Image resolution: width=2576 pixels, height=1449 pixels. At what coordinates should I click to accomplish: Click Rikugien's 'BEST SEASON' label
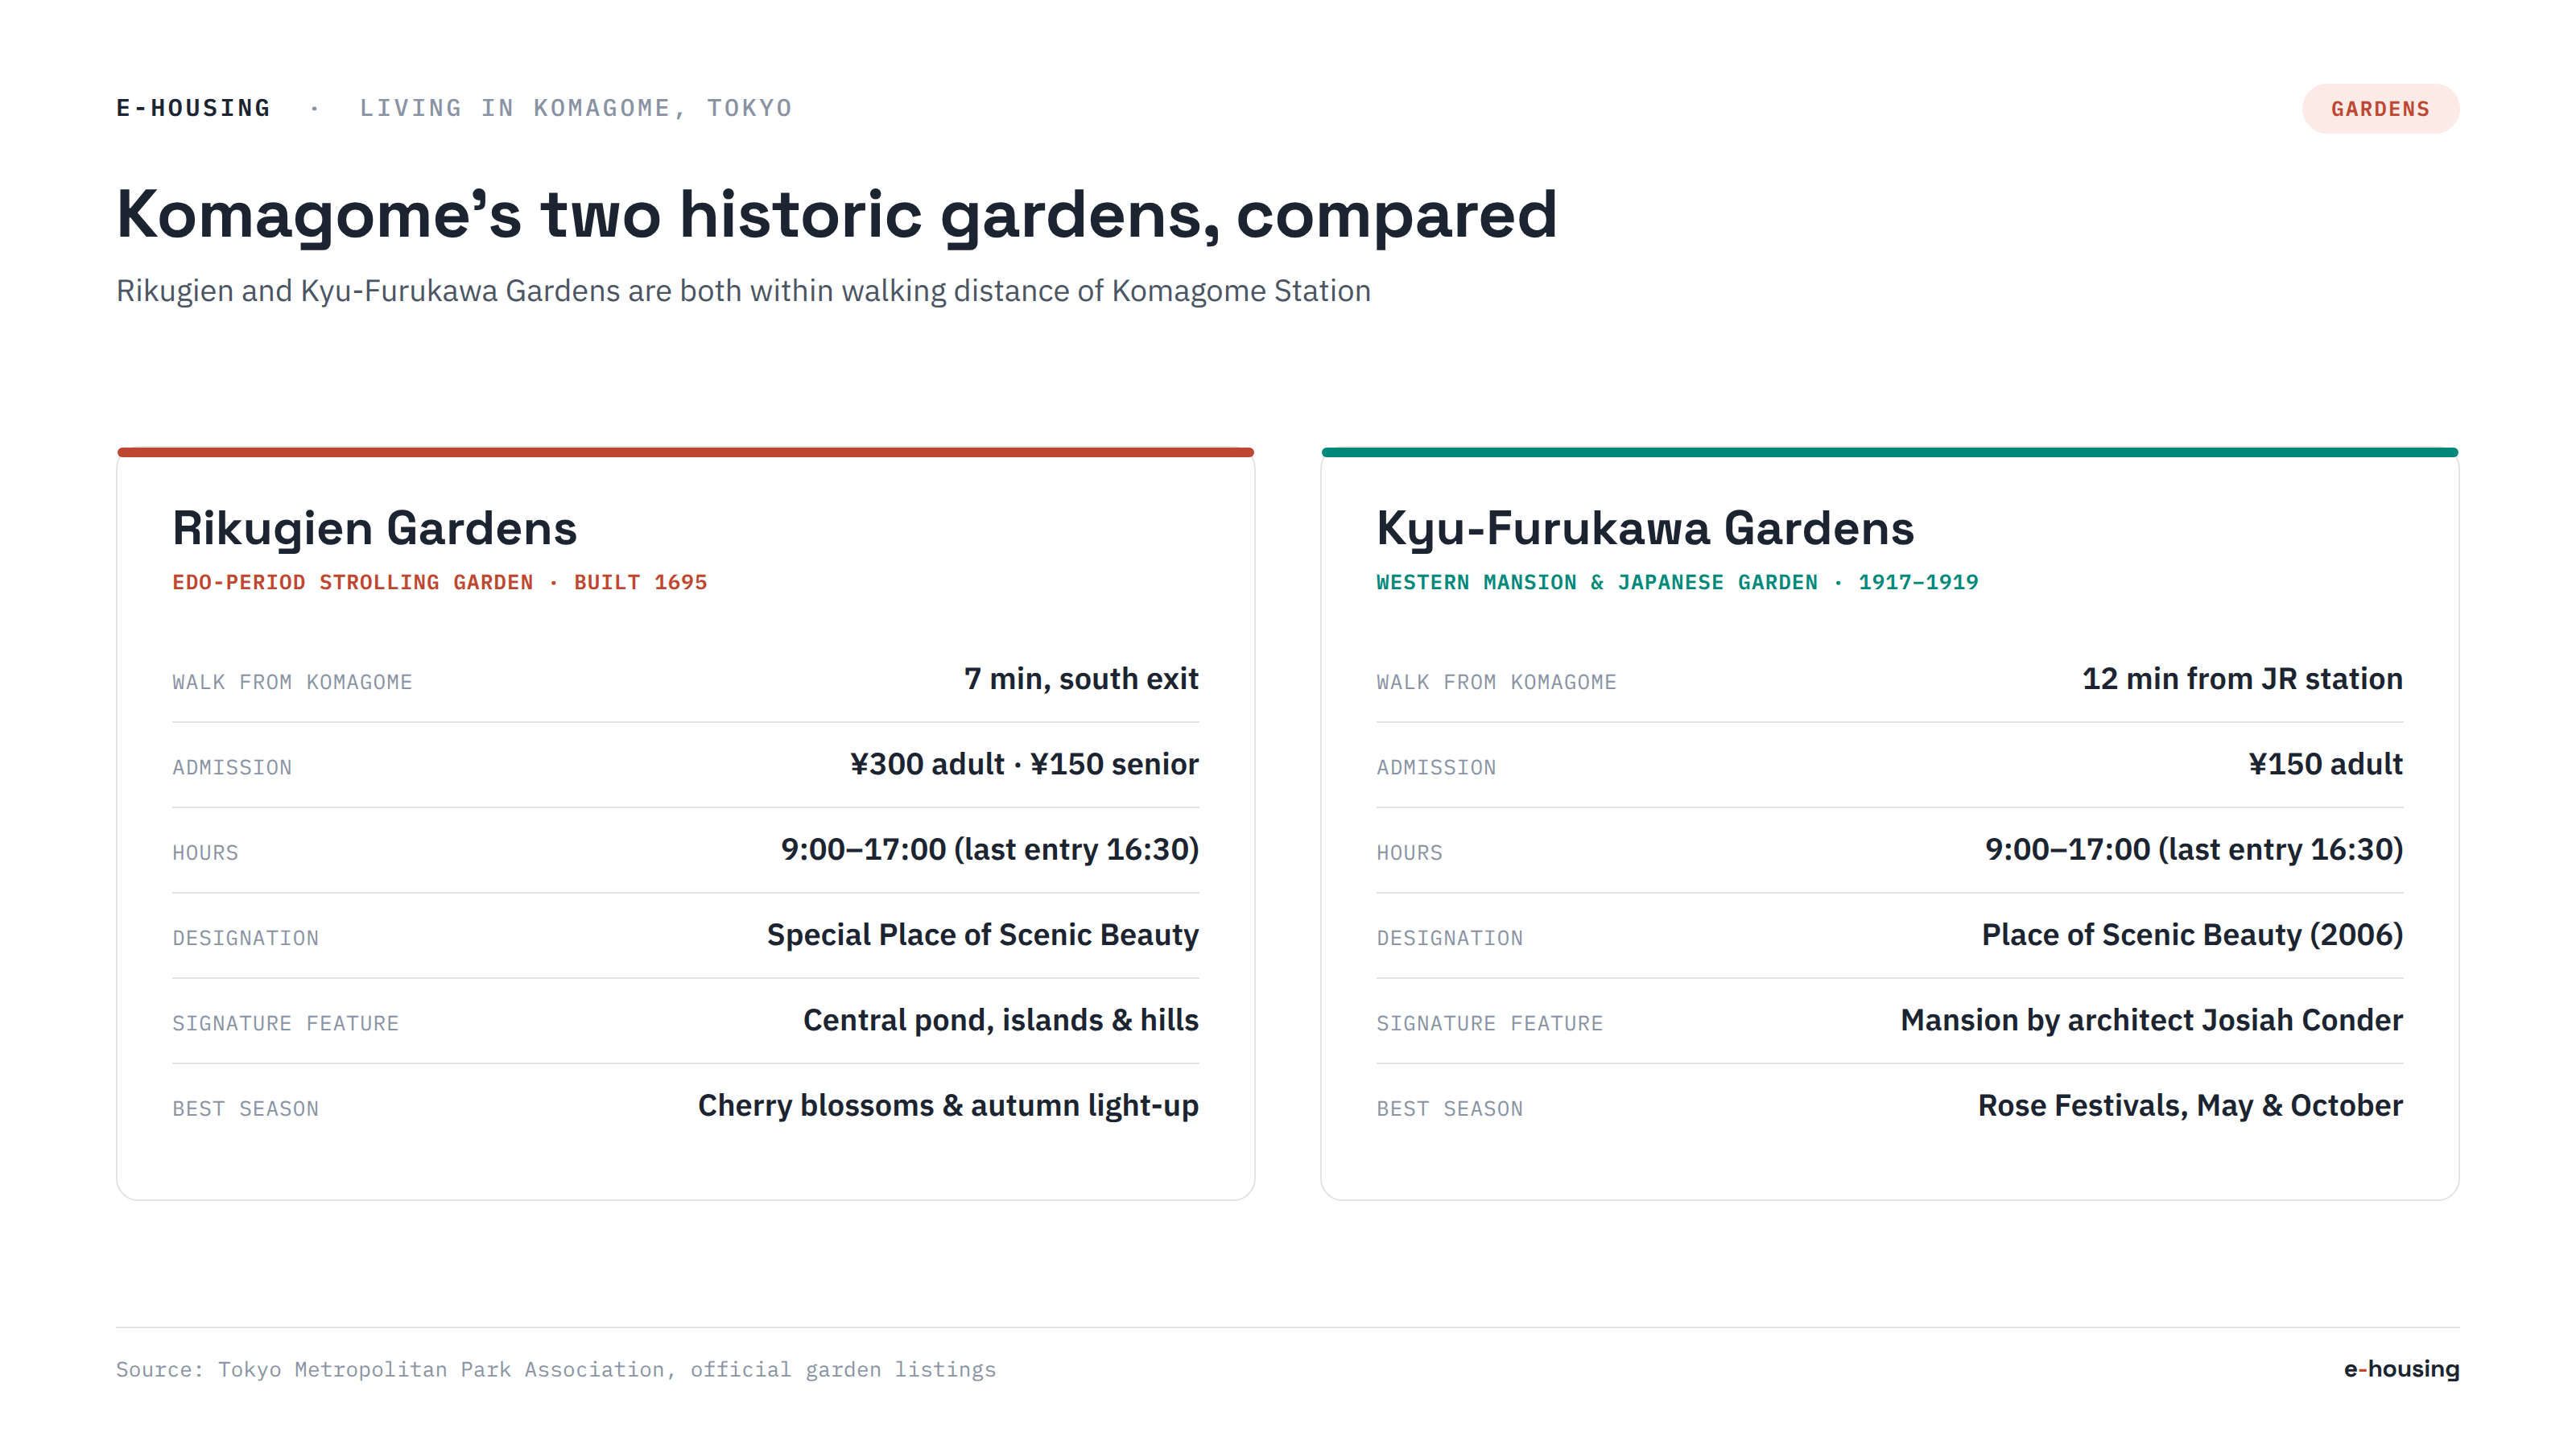[x=245, y=1109]
